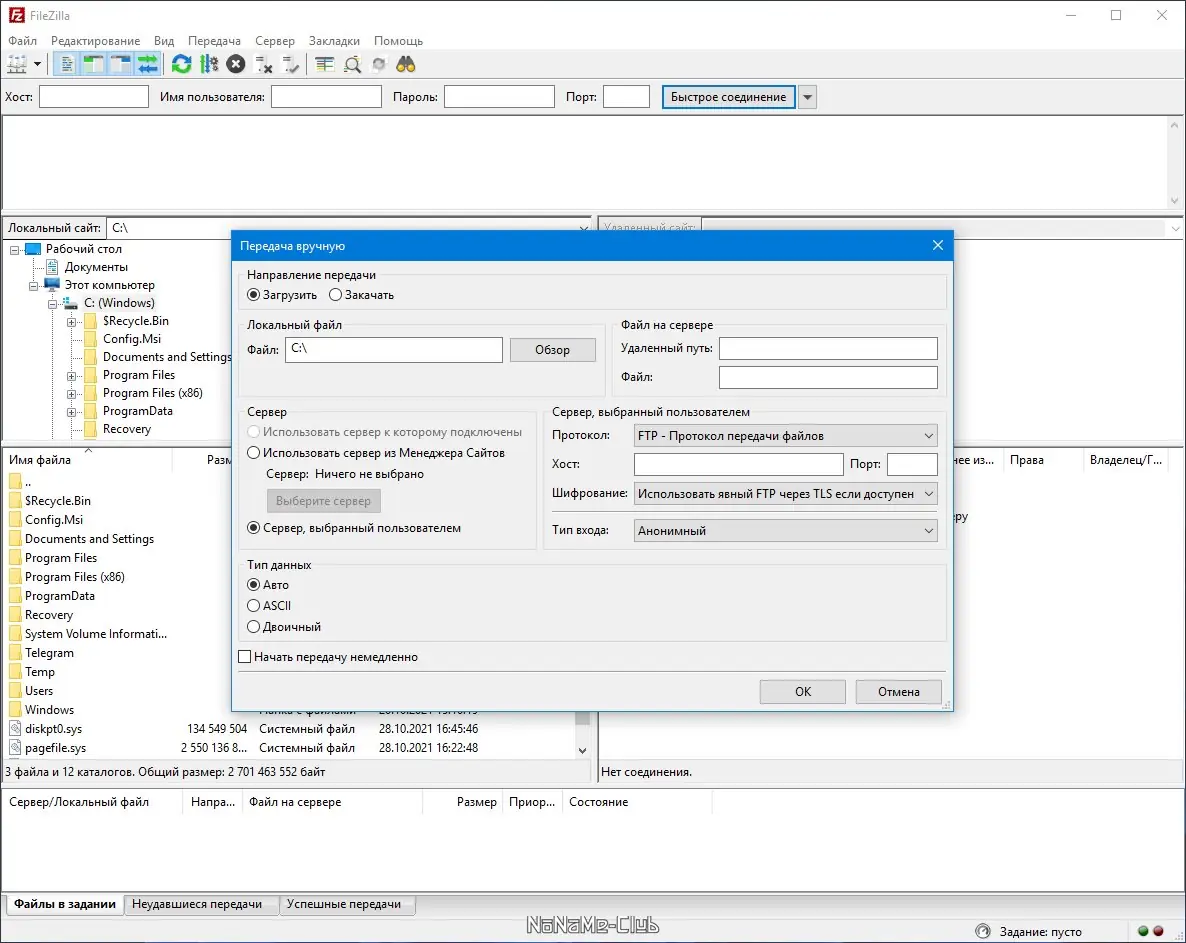Expand Program Files tree node
This screenshot has width=1186, height=943.
[x=71, y=376]
